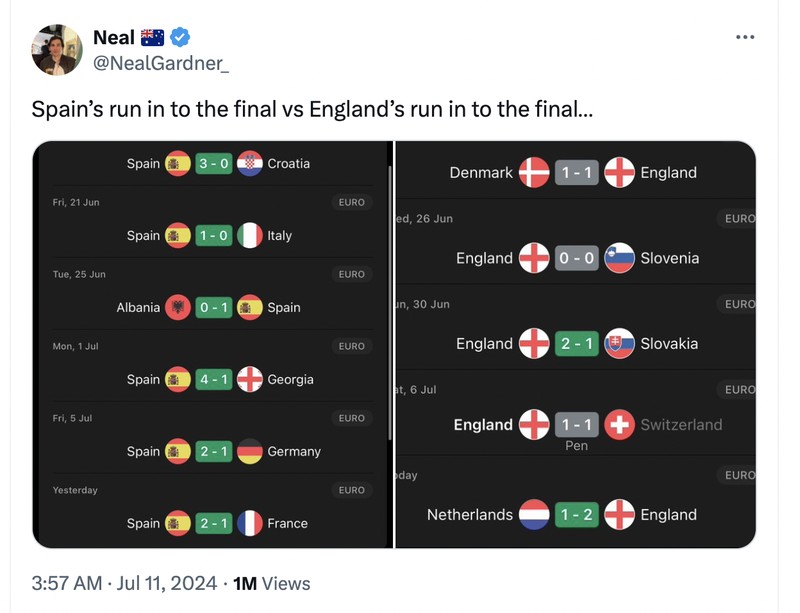This screenshot has height=613, width=800.
Task: Click the Albania flag in the 0-1 Spain row
Action: (x=180, y=308)
